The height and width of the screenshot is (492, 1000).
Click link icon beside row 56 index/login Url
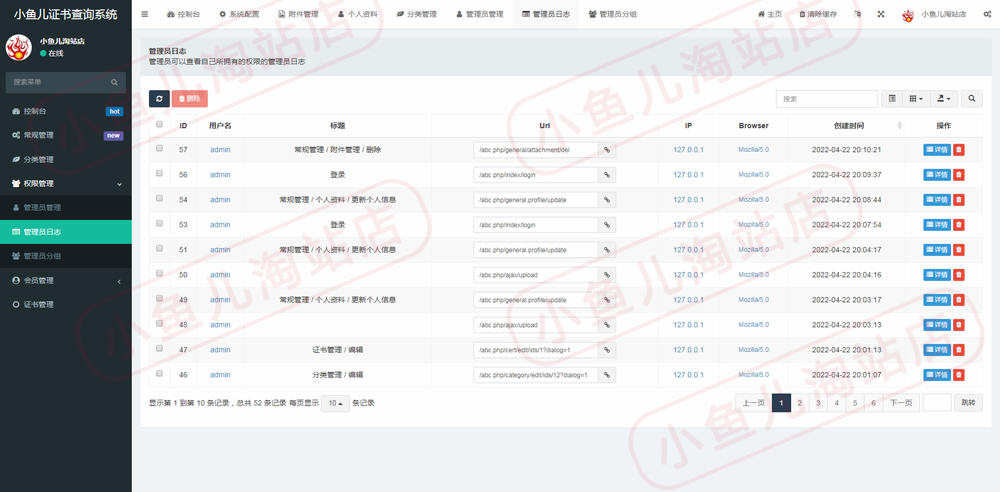(607, 175)
